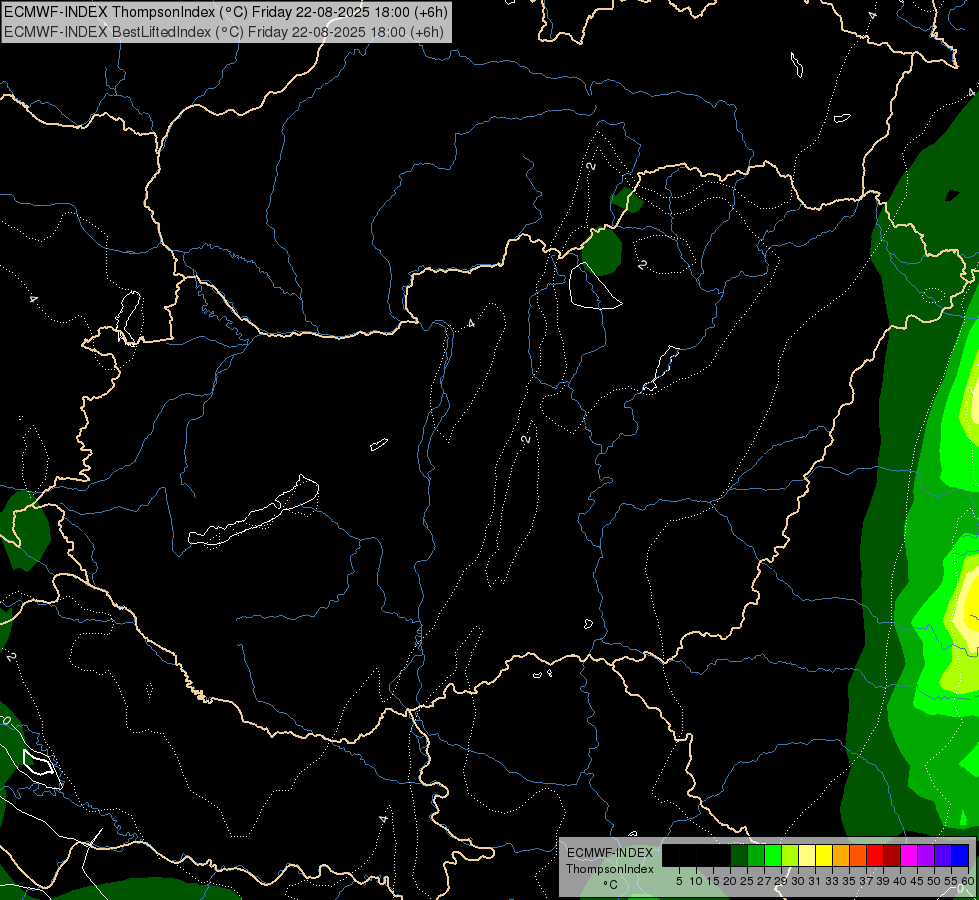Select the magenta 40–45 legend swatch
Image resolution: width=979 pixels, height=900 pixels.
909,855
